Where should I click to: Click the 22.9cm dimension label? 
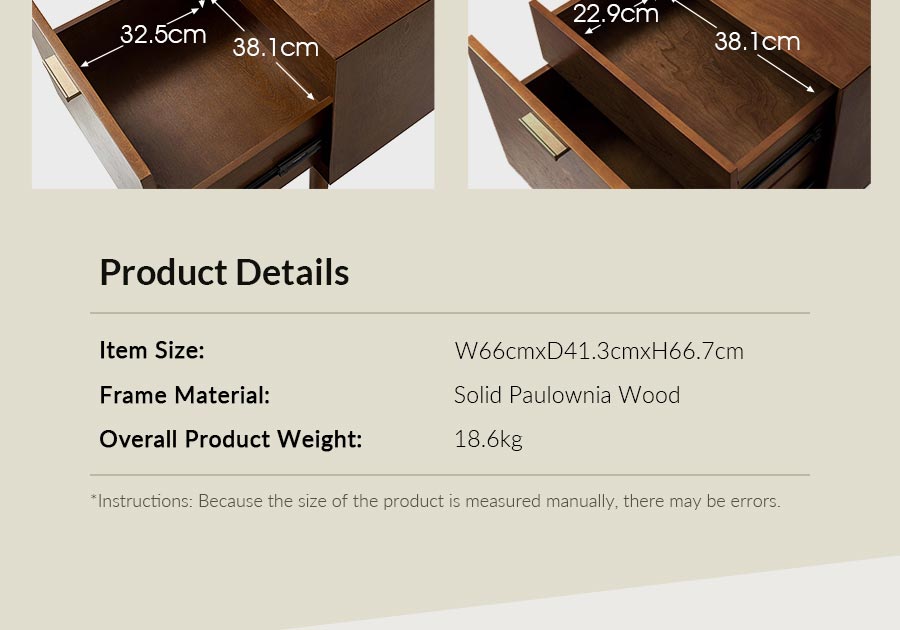(615, 14)
